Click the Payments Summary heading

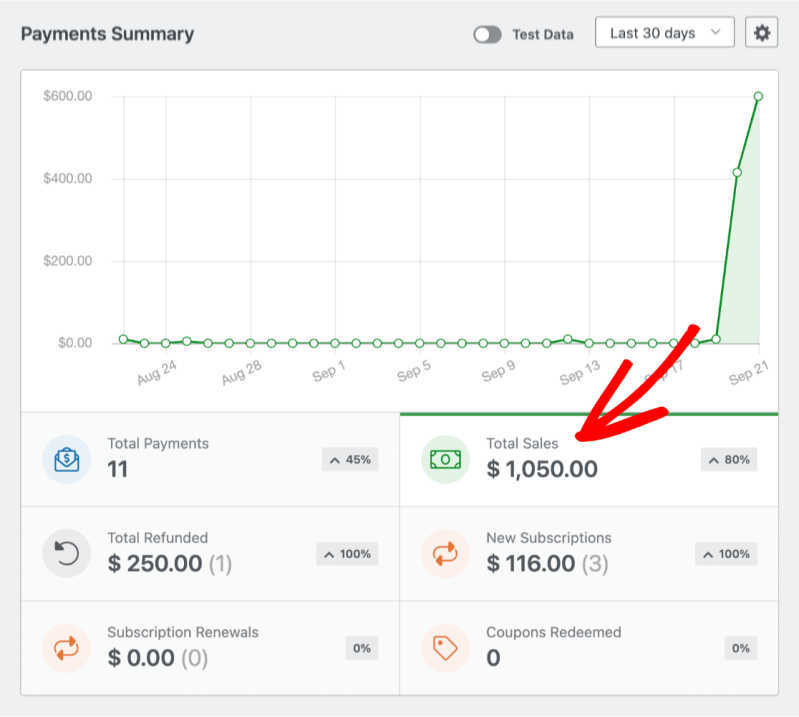tap(108, 34)
